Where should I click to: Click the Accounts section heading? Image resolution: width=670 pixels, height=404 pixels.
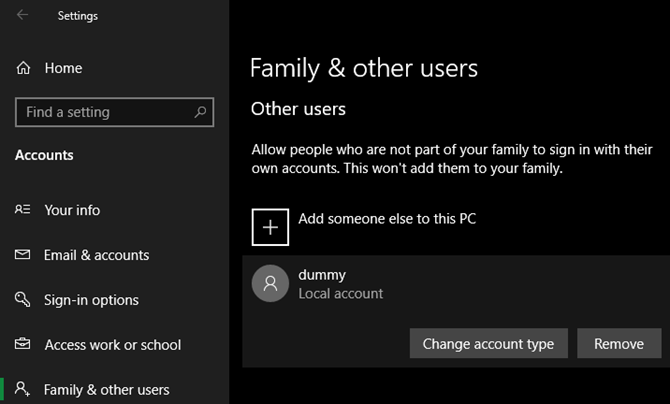pyautogui.click(x=44, y=155)
